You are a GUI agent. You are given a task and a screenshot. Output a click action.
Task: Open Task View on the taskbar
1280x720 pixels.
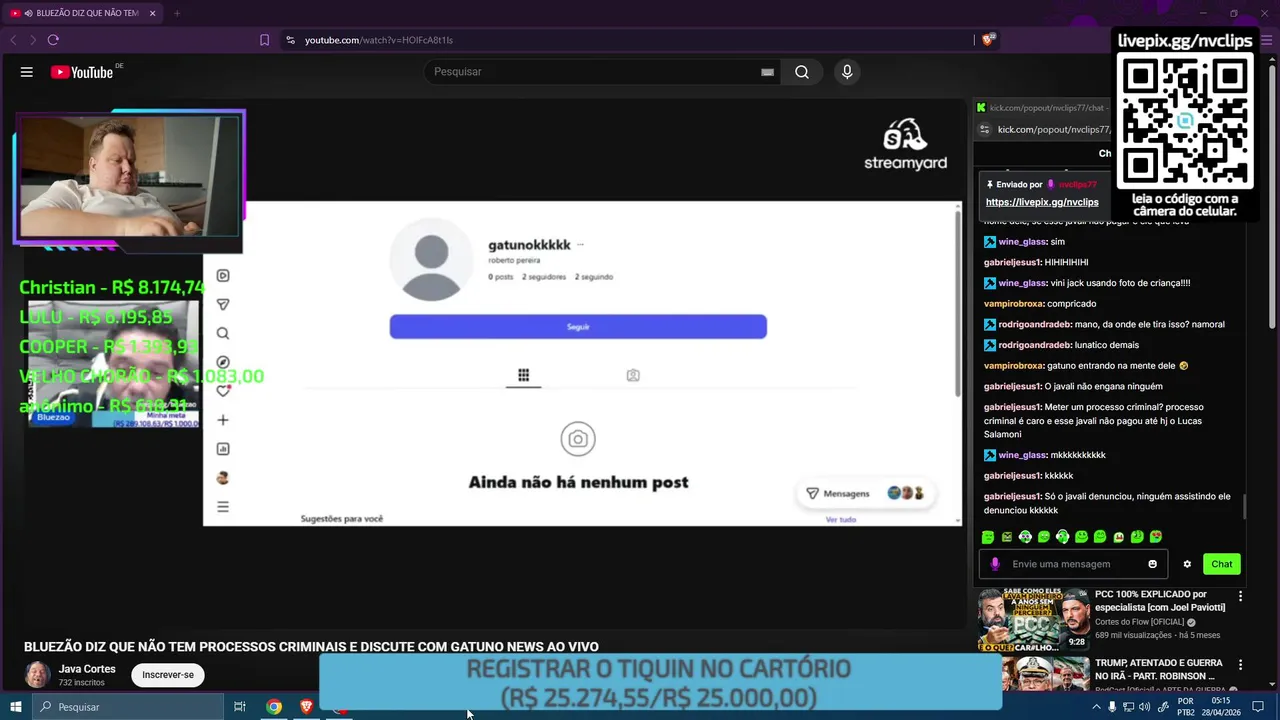pyautogui.click(x=240, y=707)
